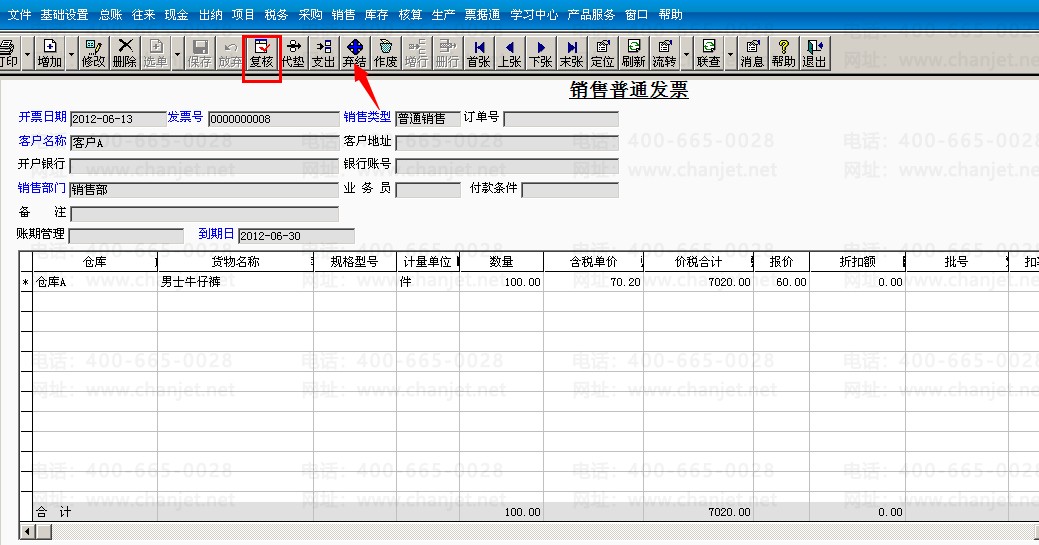
Task: Open the 产品服务 menu
Action: pos(591,15)
